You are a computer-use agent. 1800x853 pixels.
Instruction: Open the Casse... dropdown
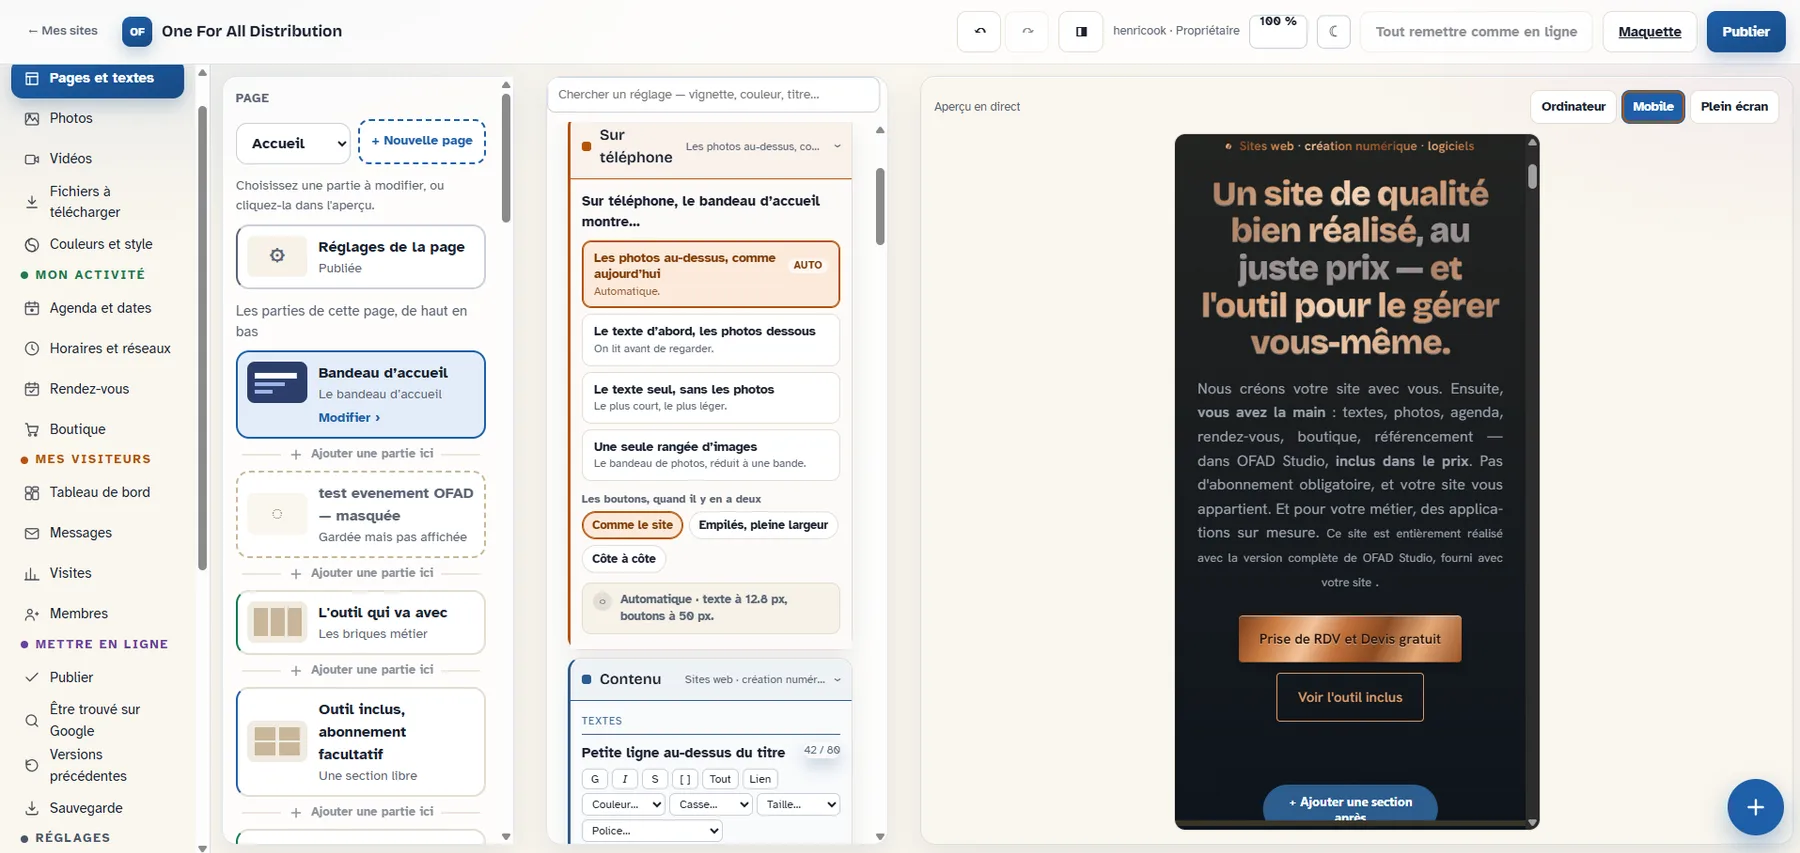(710, 804)
